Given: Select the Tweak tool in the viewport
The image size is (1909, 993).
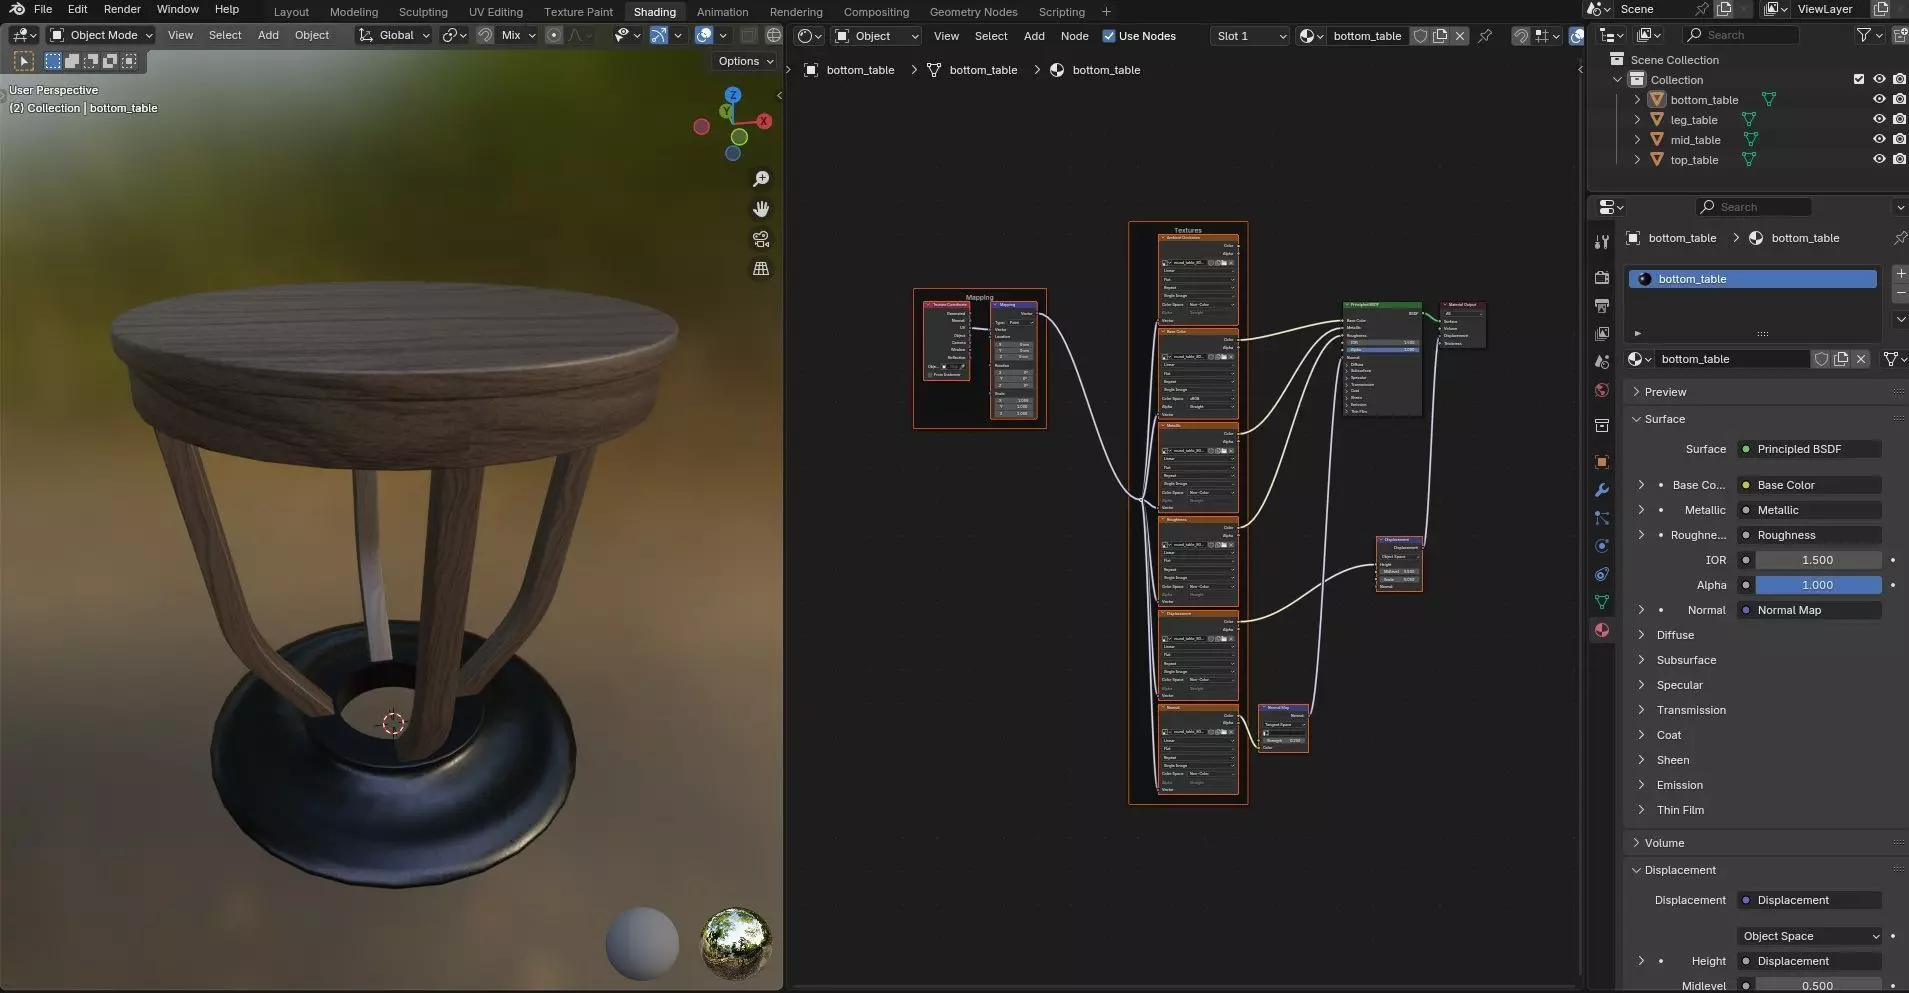Looking at the screenshot, I should (24, 61).
